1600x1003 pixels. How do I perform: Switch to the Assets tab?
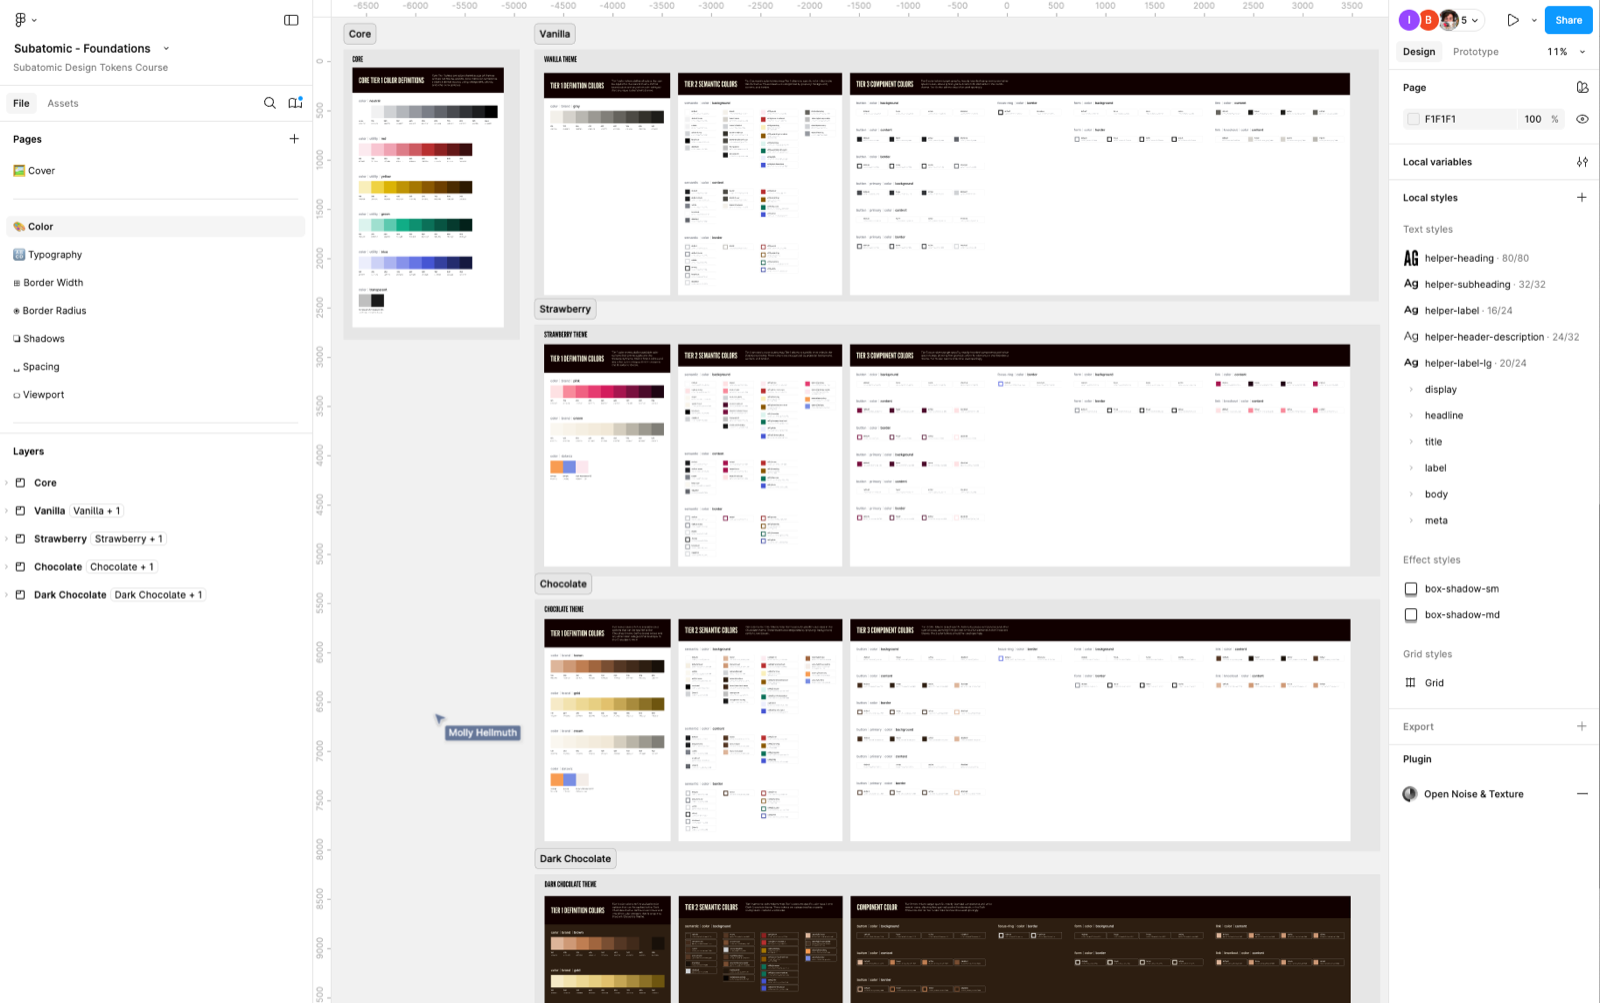pyautogui.click(x=63, y=103)
